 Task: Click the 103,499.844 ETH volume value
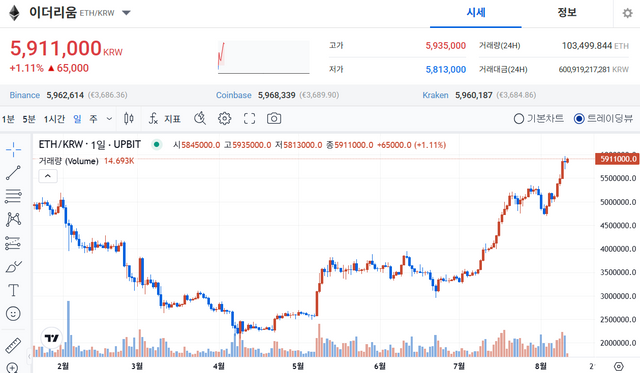point(595,46)
